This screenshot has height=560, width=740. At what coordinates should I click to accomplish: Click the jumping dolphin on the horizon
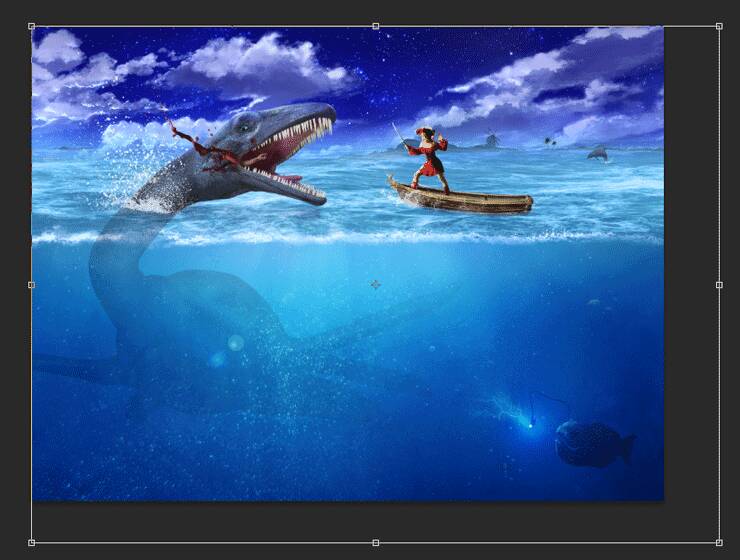[x=597, y=153]
